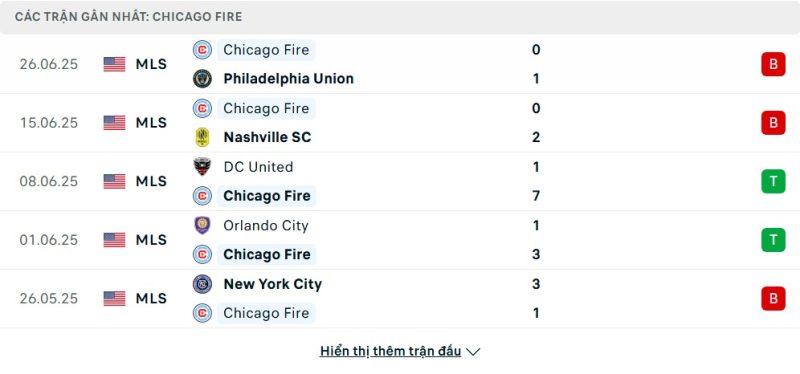Click the 01.06.25 match date
Image resolution: width=800 pixels, height=374 pixels.
coord(49,240)
